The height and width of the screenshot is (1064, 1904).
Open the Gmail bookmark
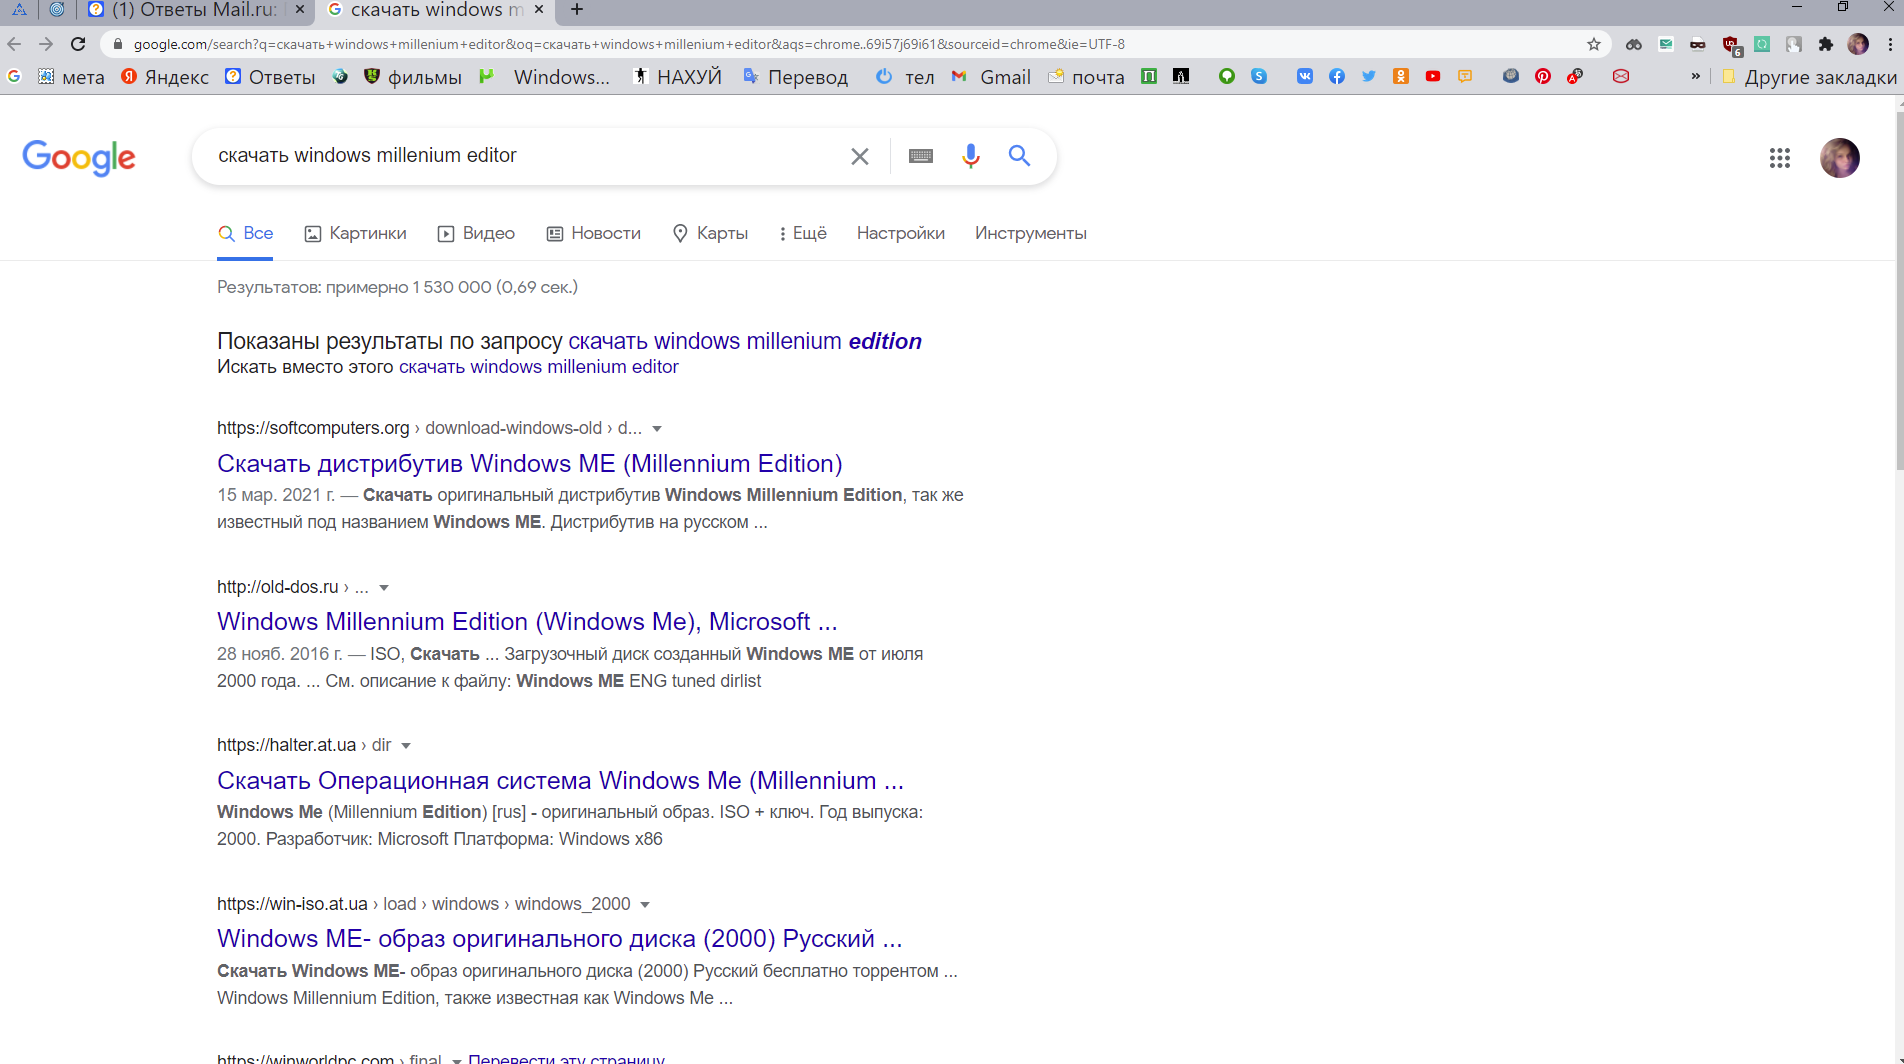(x=991, y=77)
